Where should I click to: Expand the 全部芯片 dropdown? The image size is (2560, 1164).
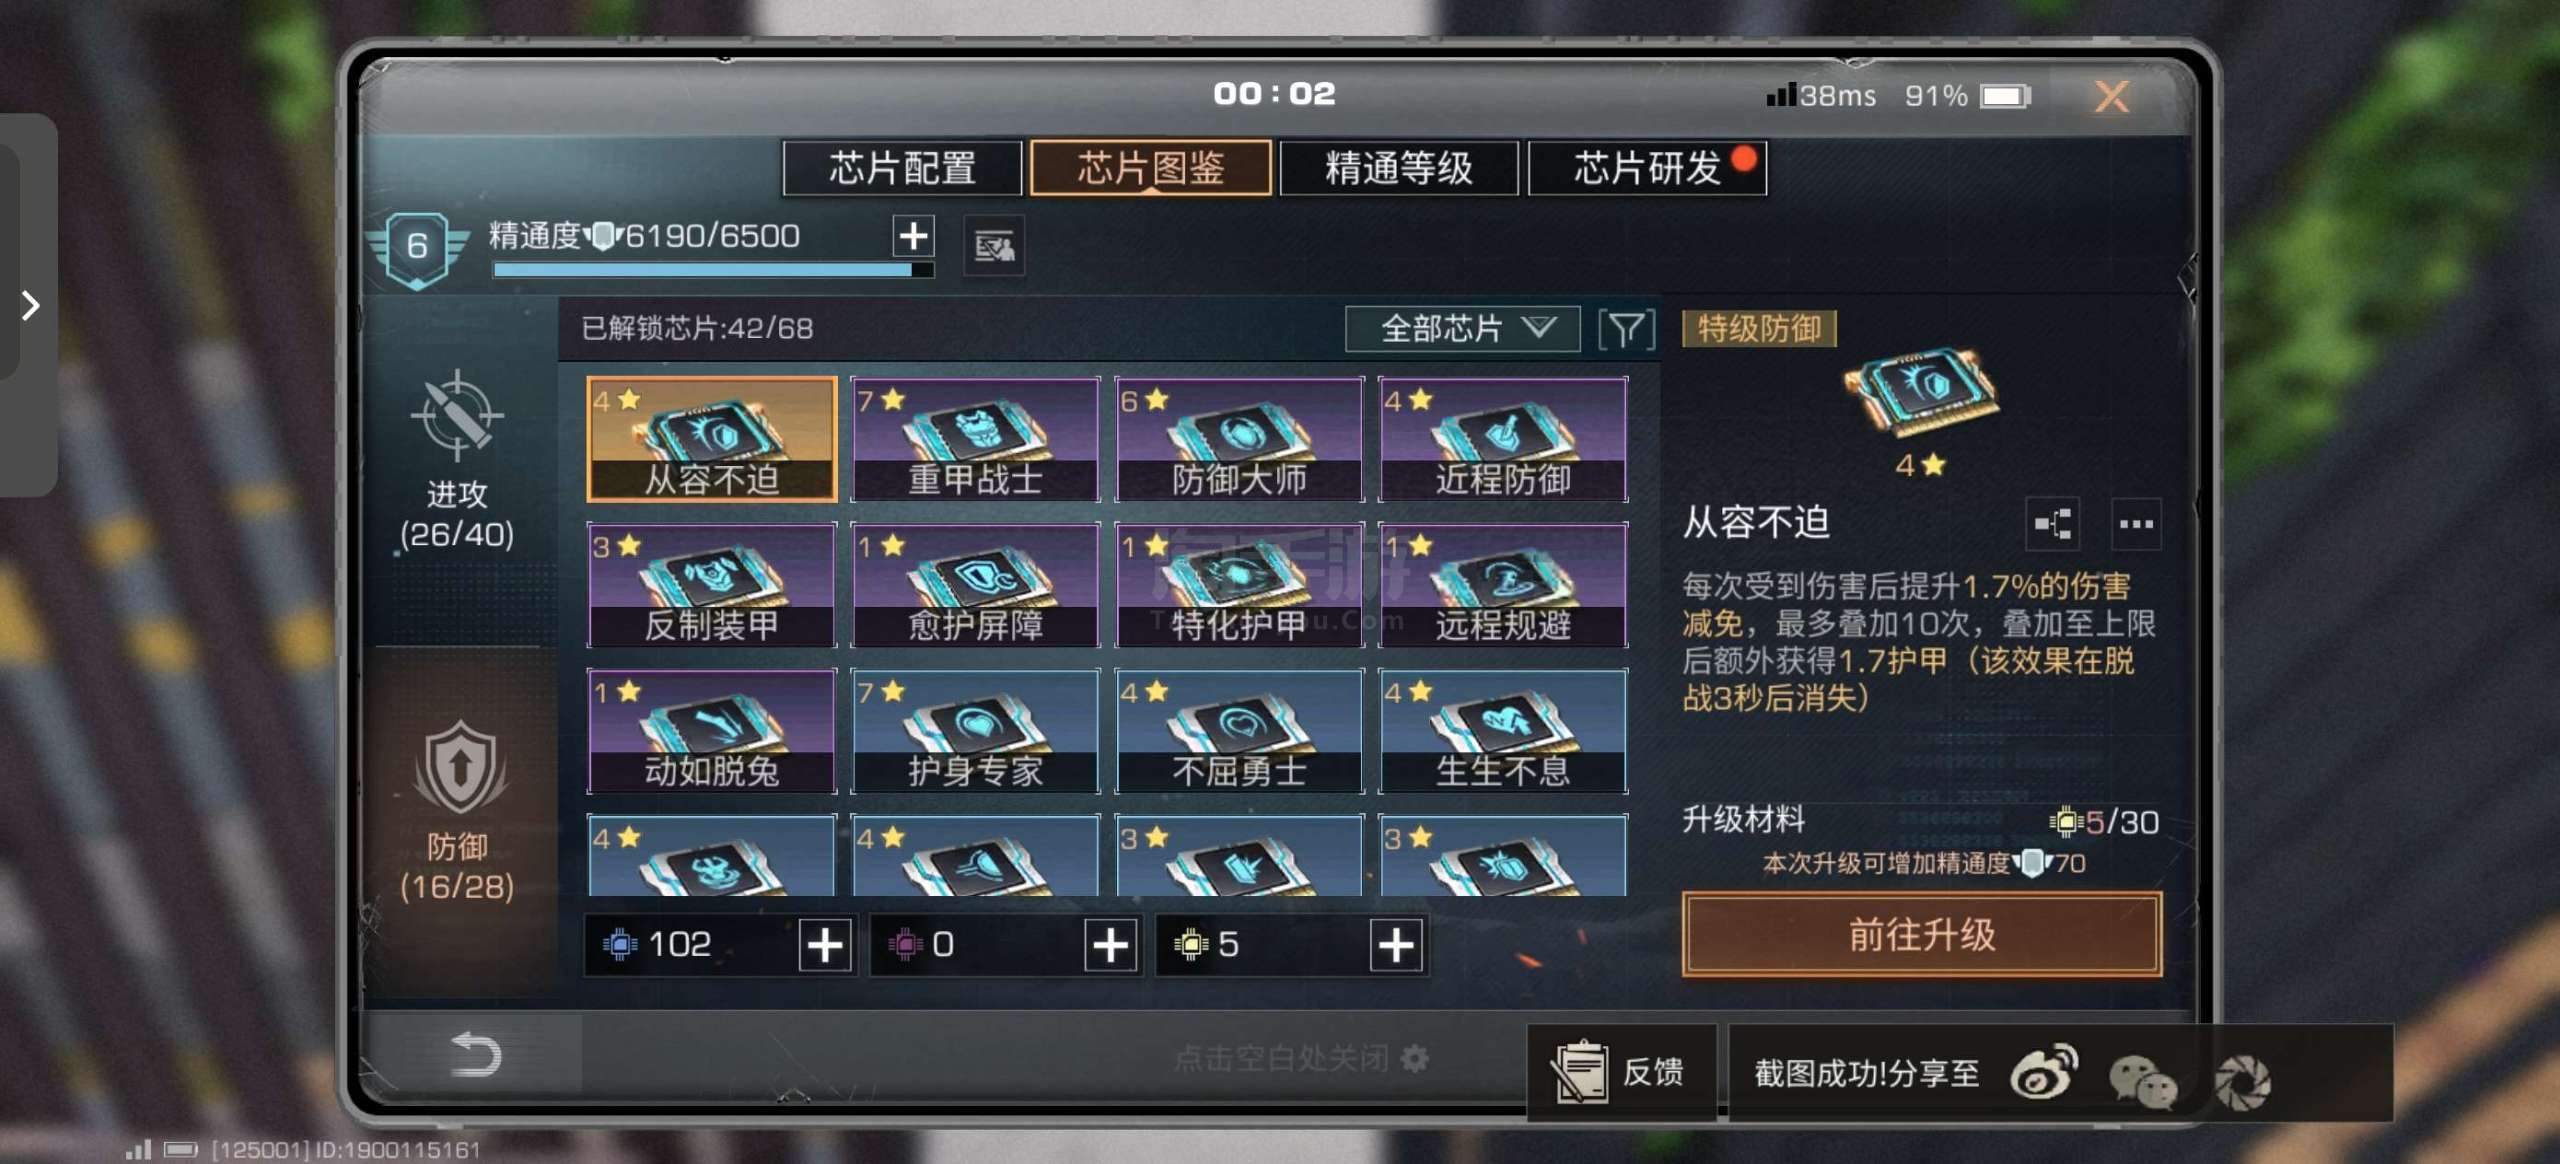(1462, 329)
